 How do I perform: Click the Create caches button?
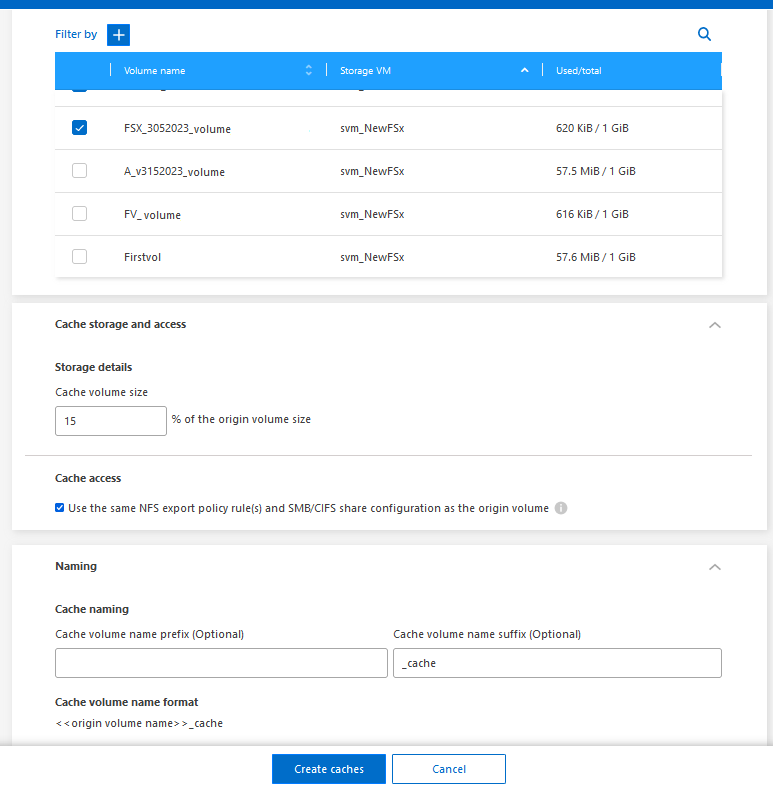click(329, 769)
